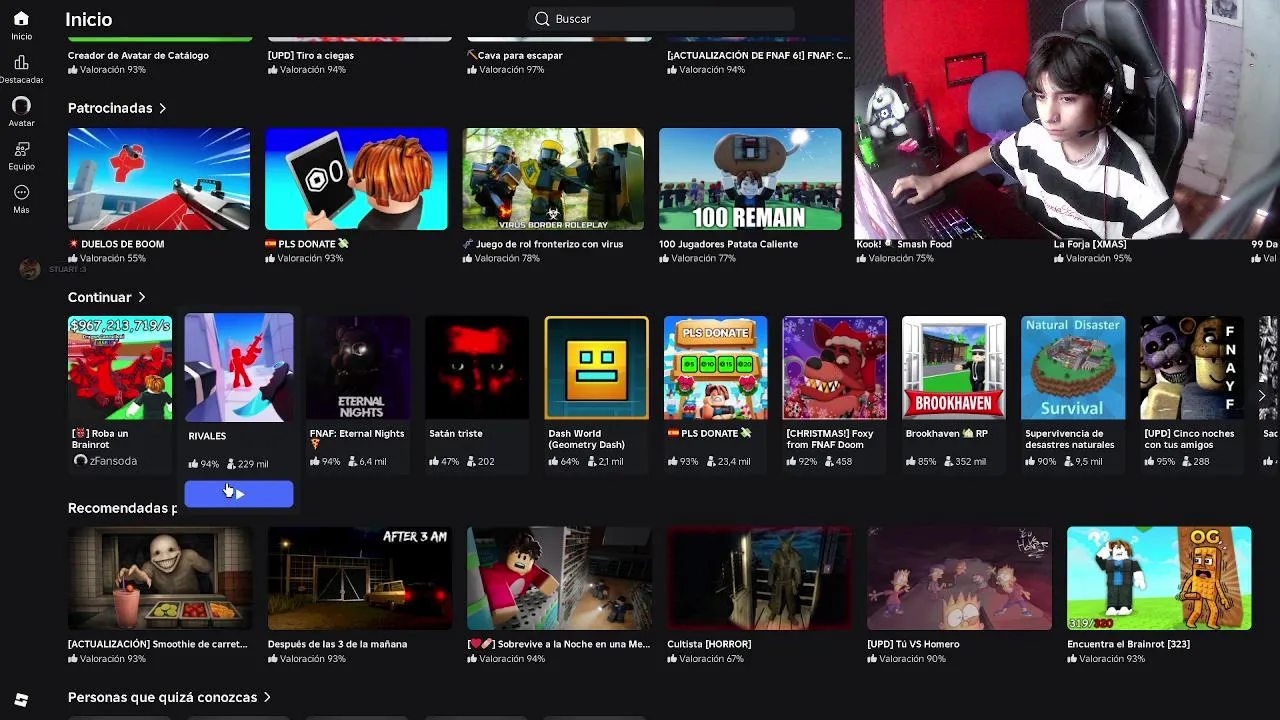The height and width of the screenshot is (720, 1280).
Task: Open Juego de rol fronterizo con virus
Action: pyautogui.click(x=553, y=179)
